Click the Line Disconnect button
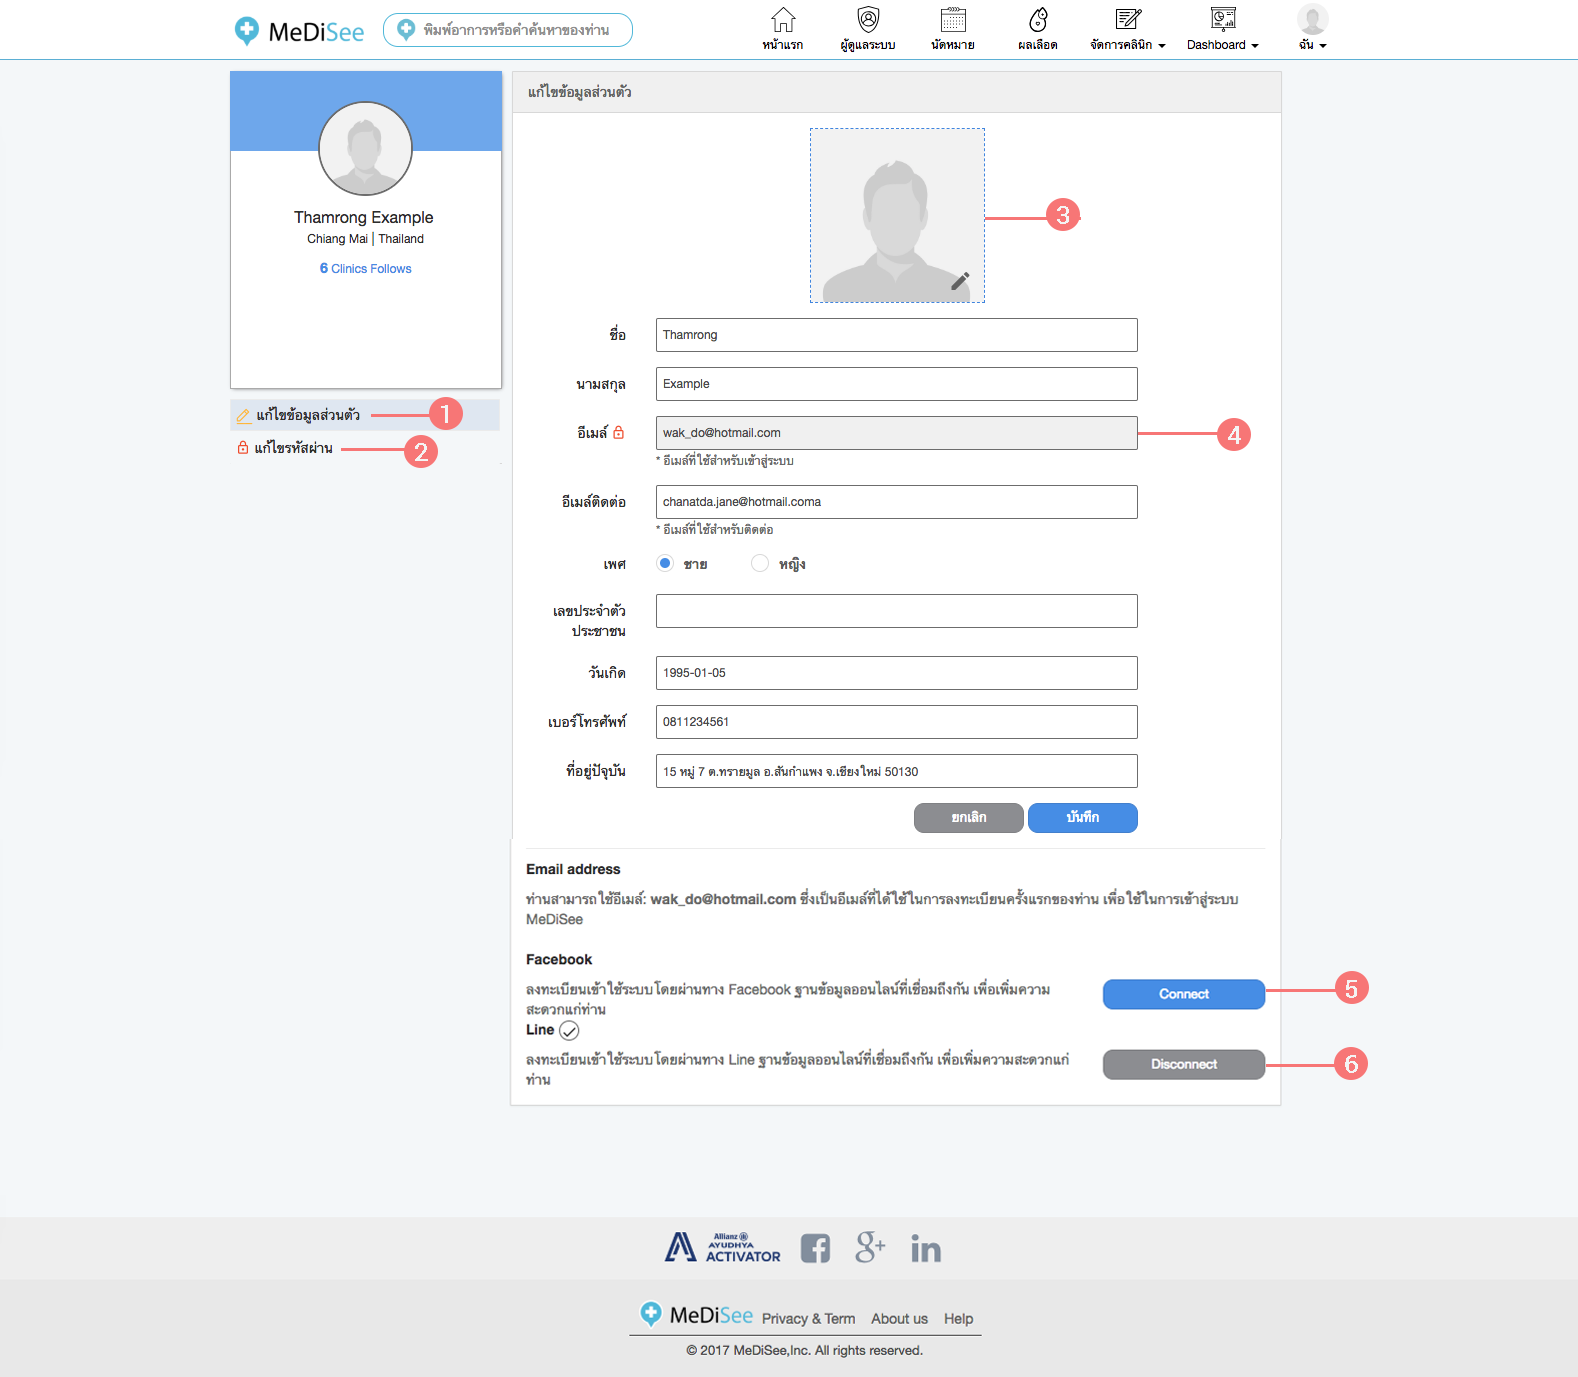Image resolution: width=1578 pixels, height=1377 pixels. (1183, 1064)
